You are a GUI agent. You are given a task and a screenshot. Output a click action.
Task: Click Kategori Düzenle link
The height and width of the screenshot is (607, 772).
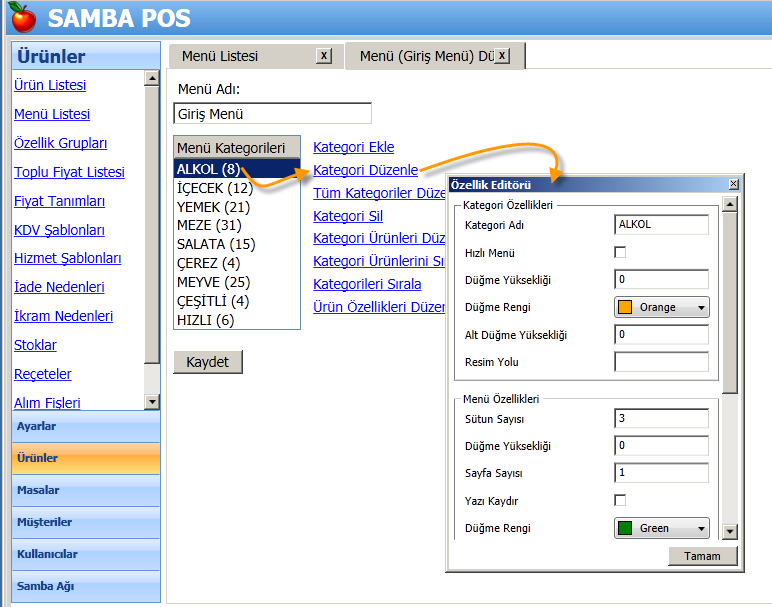[x=365, y=170]
